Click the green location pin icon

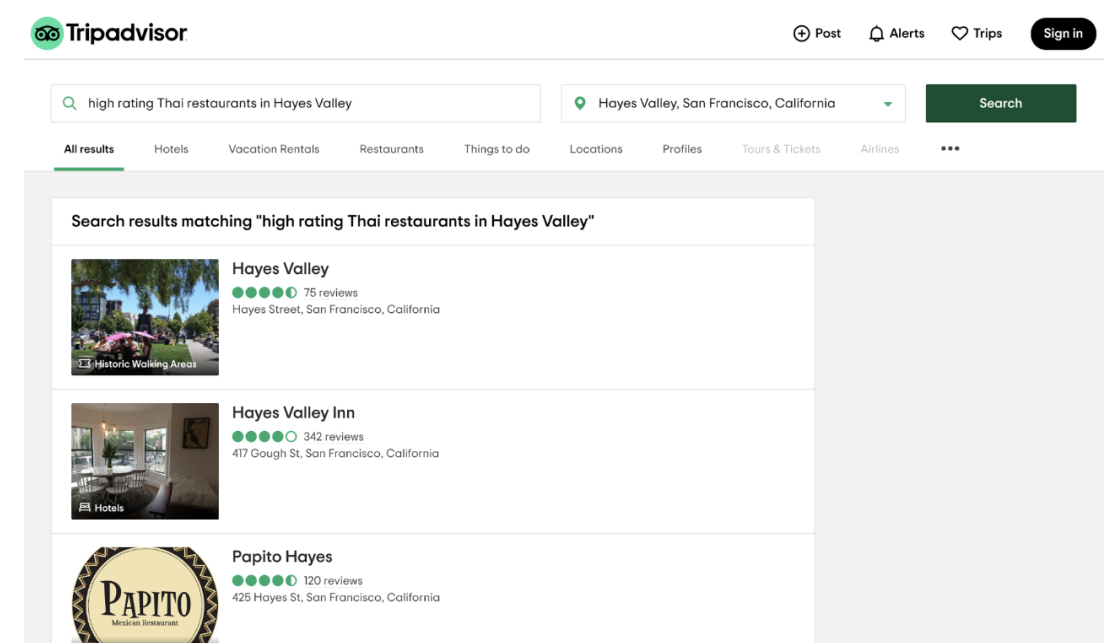coord(580,103)
